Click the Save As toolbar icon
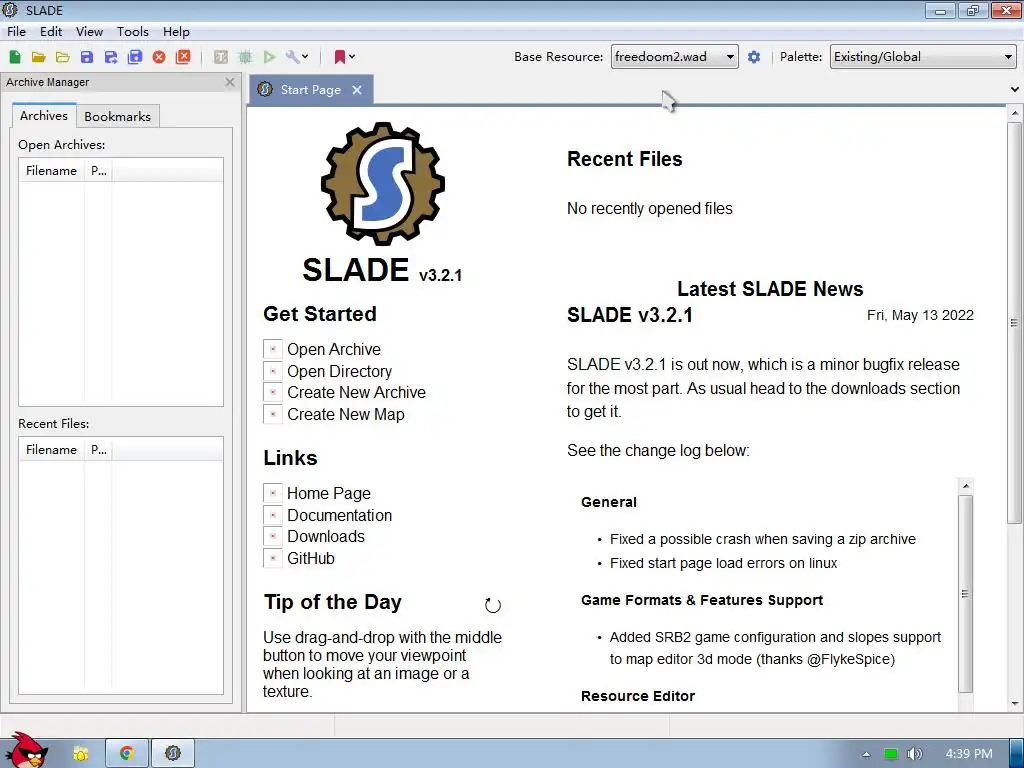The image size is (1024, 768). click(x=111, y=57)
